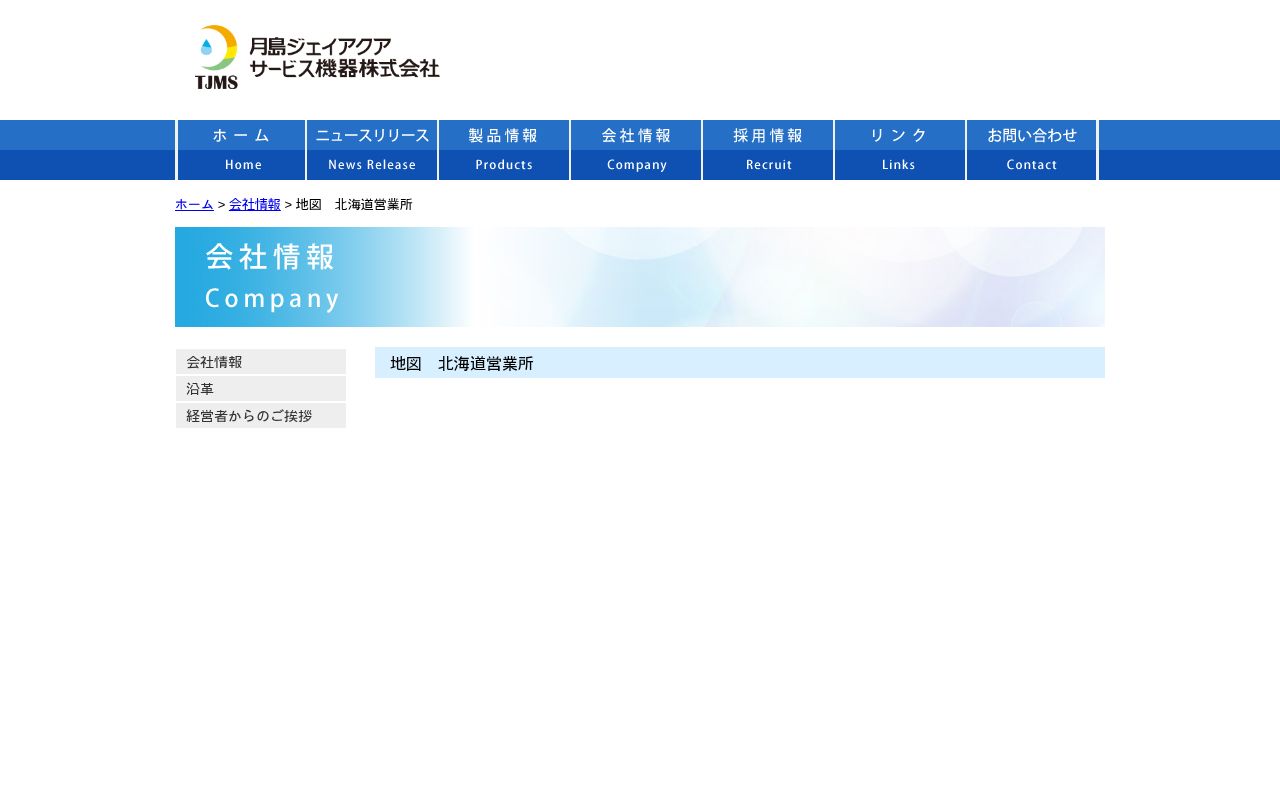
Task: Click the 地図 北海道営業所 section heading bar
Action: pos(739,363)
